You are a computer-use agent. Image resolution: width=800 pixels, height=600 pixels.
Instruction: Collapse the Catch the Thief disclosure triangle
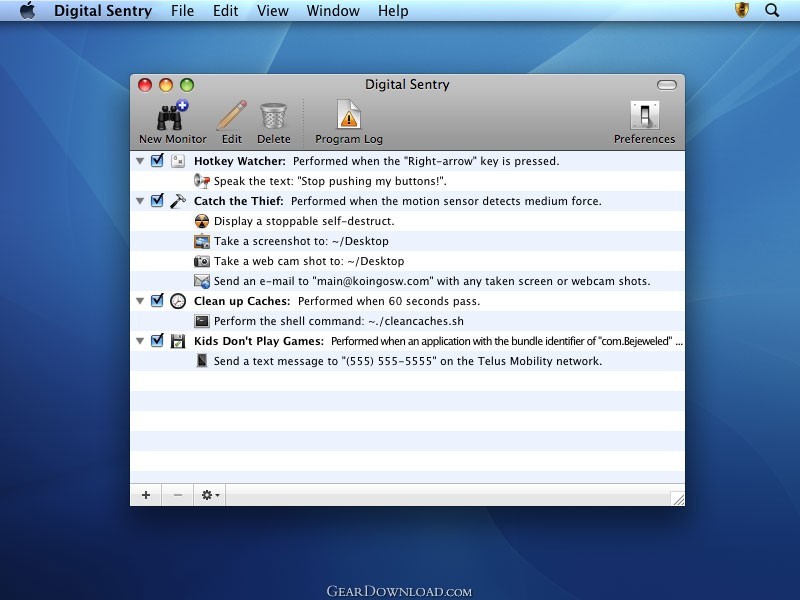(x=140, y=201)
